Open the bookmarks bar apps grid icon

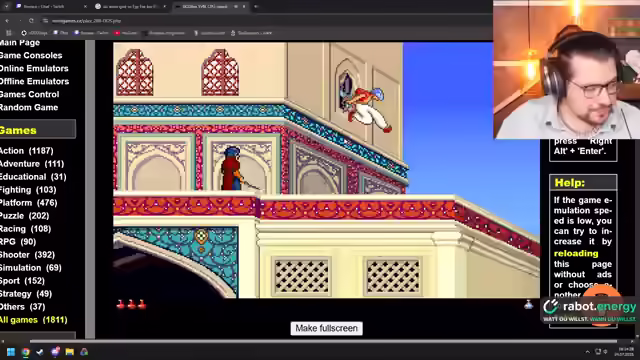tap(9, 33)
